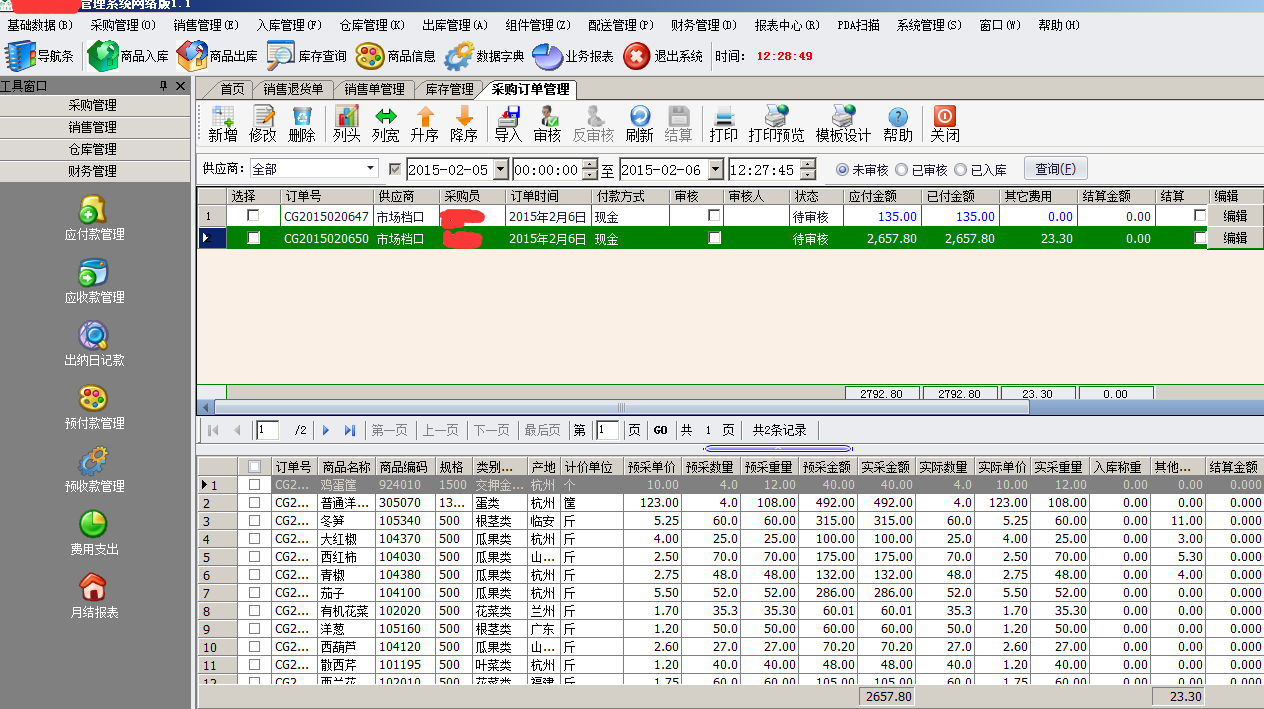1264x709 pixels.
Task: Pin the 工具窗口 panel
Action: (x=164, y=87)
